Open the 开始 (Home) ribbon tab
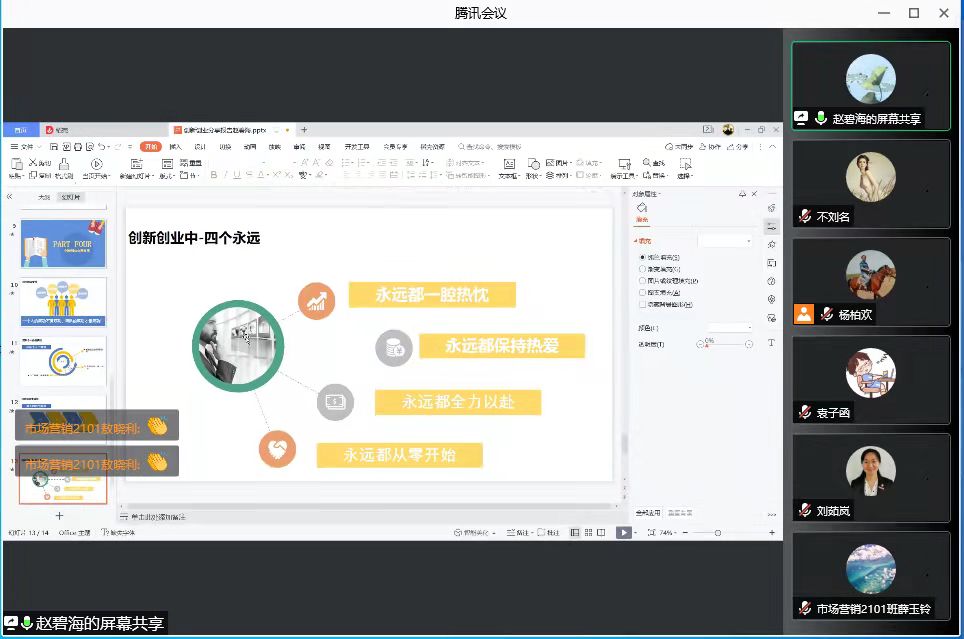964x639 pixels. tap(150, 147)
